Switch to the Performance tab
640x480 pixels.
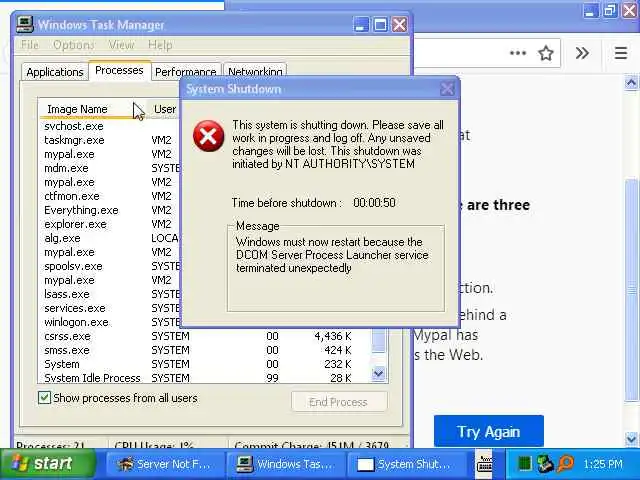click(186, 72)
